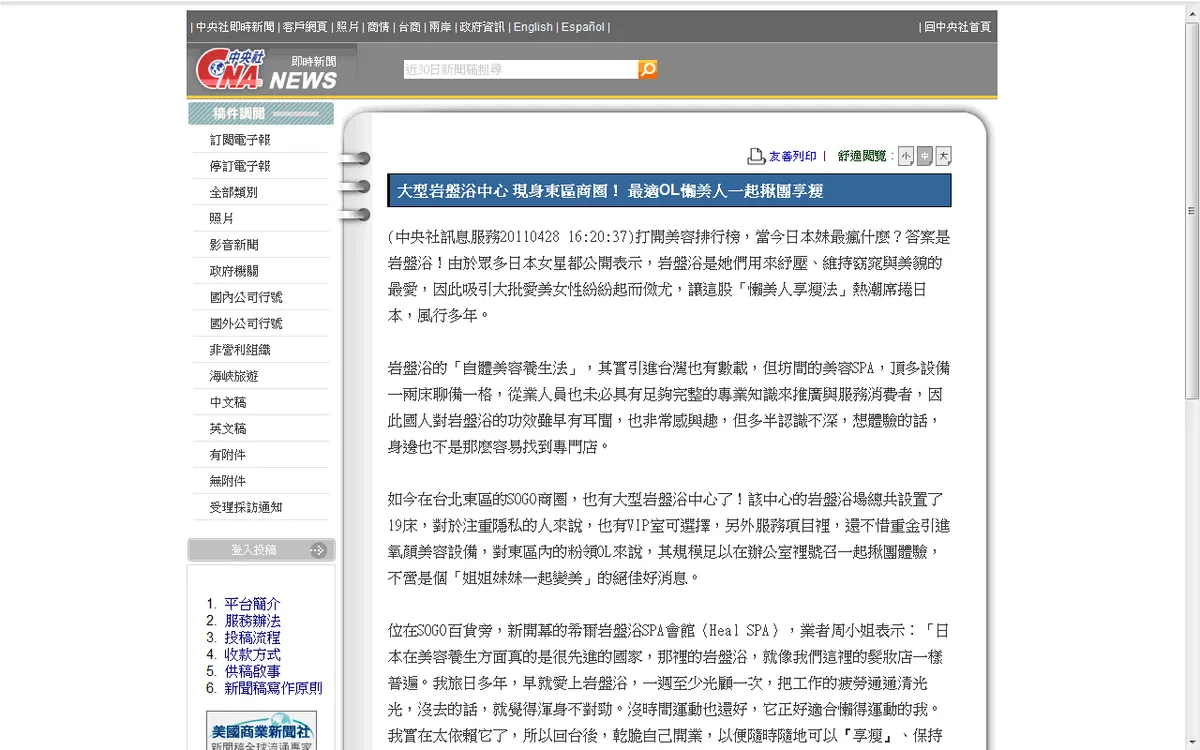Open 訂閱電子報 in the sidebar

coord(240,140)
